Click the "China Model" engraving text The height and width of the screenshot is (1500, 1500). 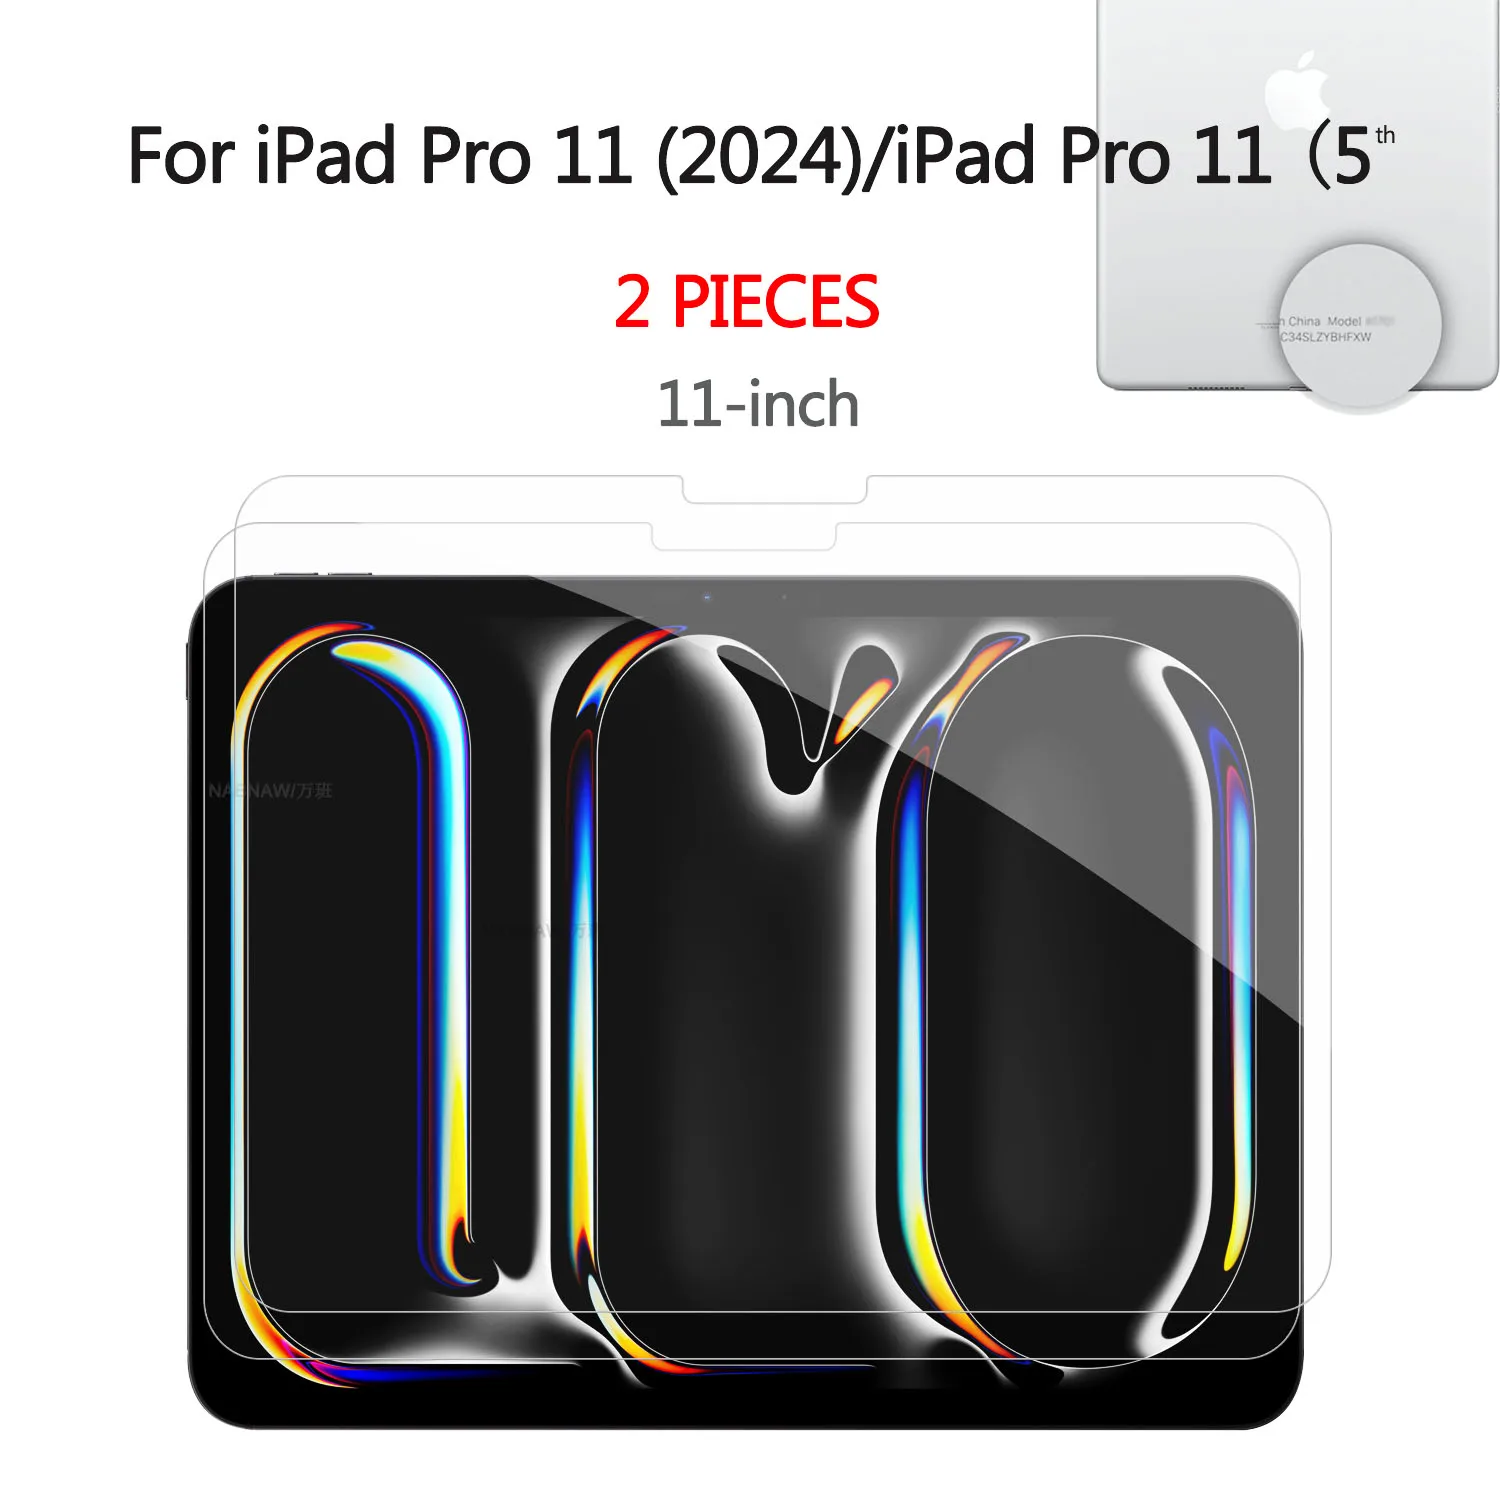click(1324, 322)
